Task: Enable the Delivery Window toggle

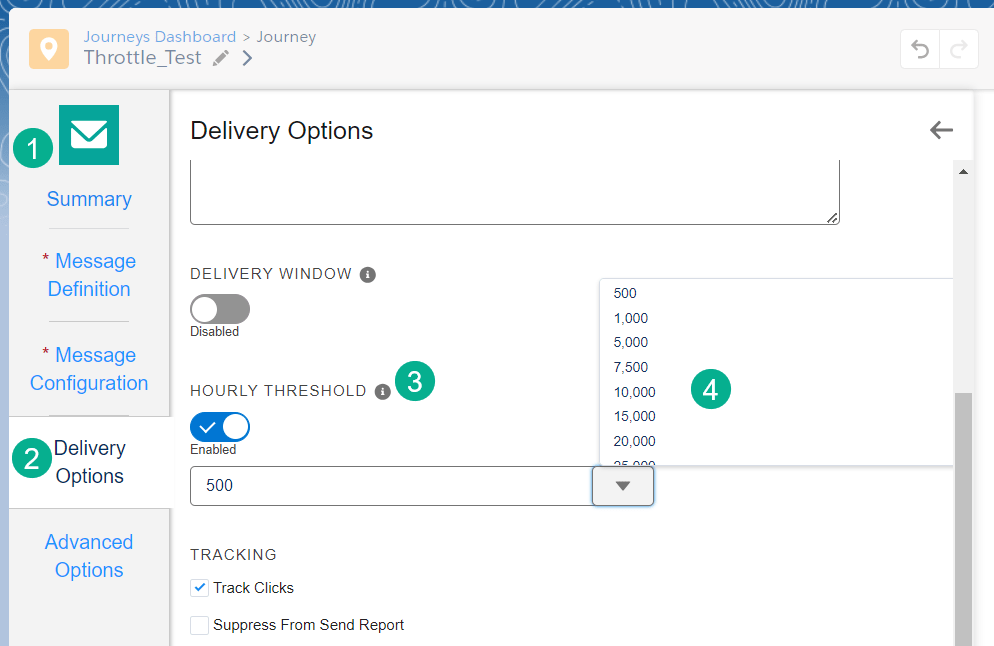Action: click(220, 309)
